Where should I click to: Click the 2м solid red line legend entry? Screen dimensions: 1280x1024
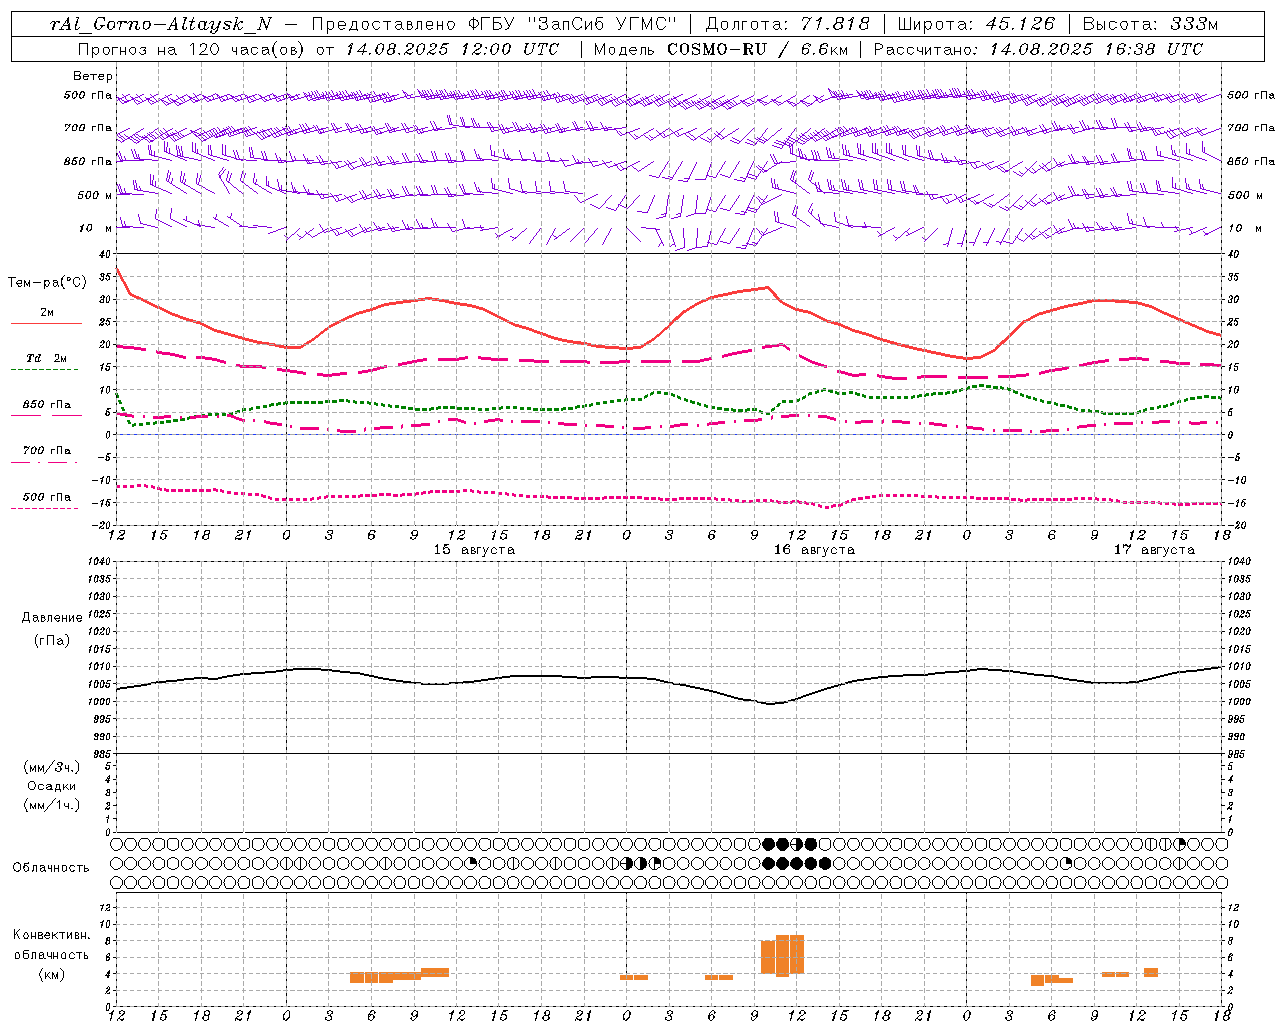pyautogui.click(x=46, y=317)
